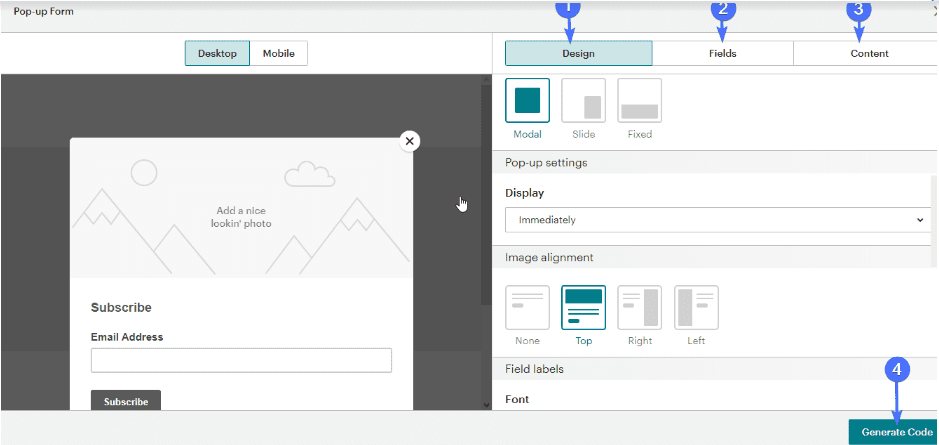This screenshot has height=445, width=939.
Task: Set image alignment to Right
Action: coord(640,308)
